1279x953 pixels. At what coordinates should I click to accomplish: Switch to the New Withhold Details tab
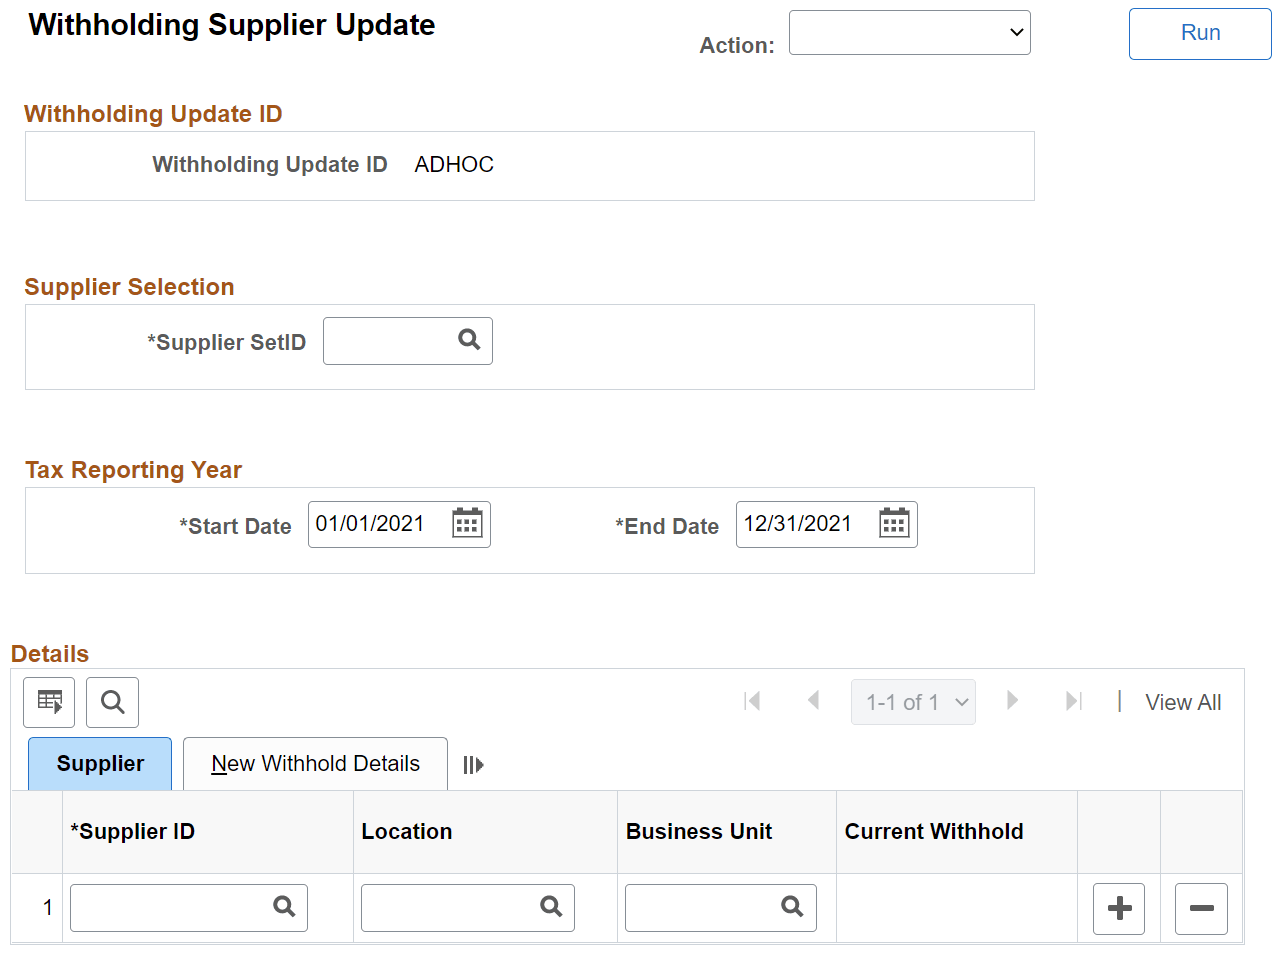pos(314,763)
